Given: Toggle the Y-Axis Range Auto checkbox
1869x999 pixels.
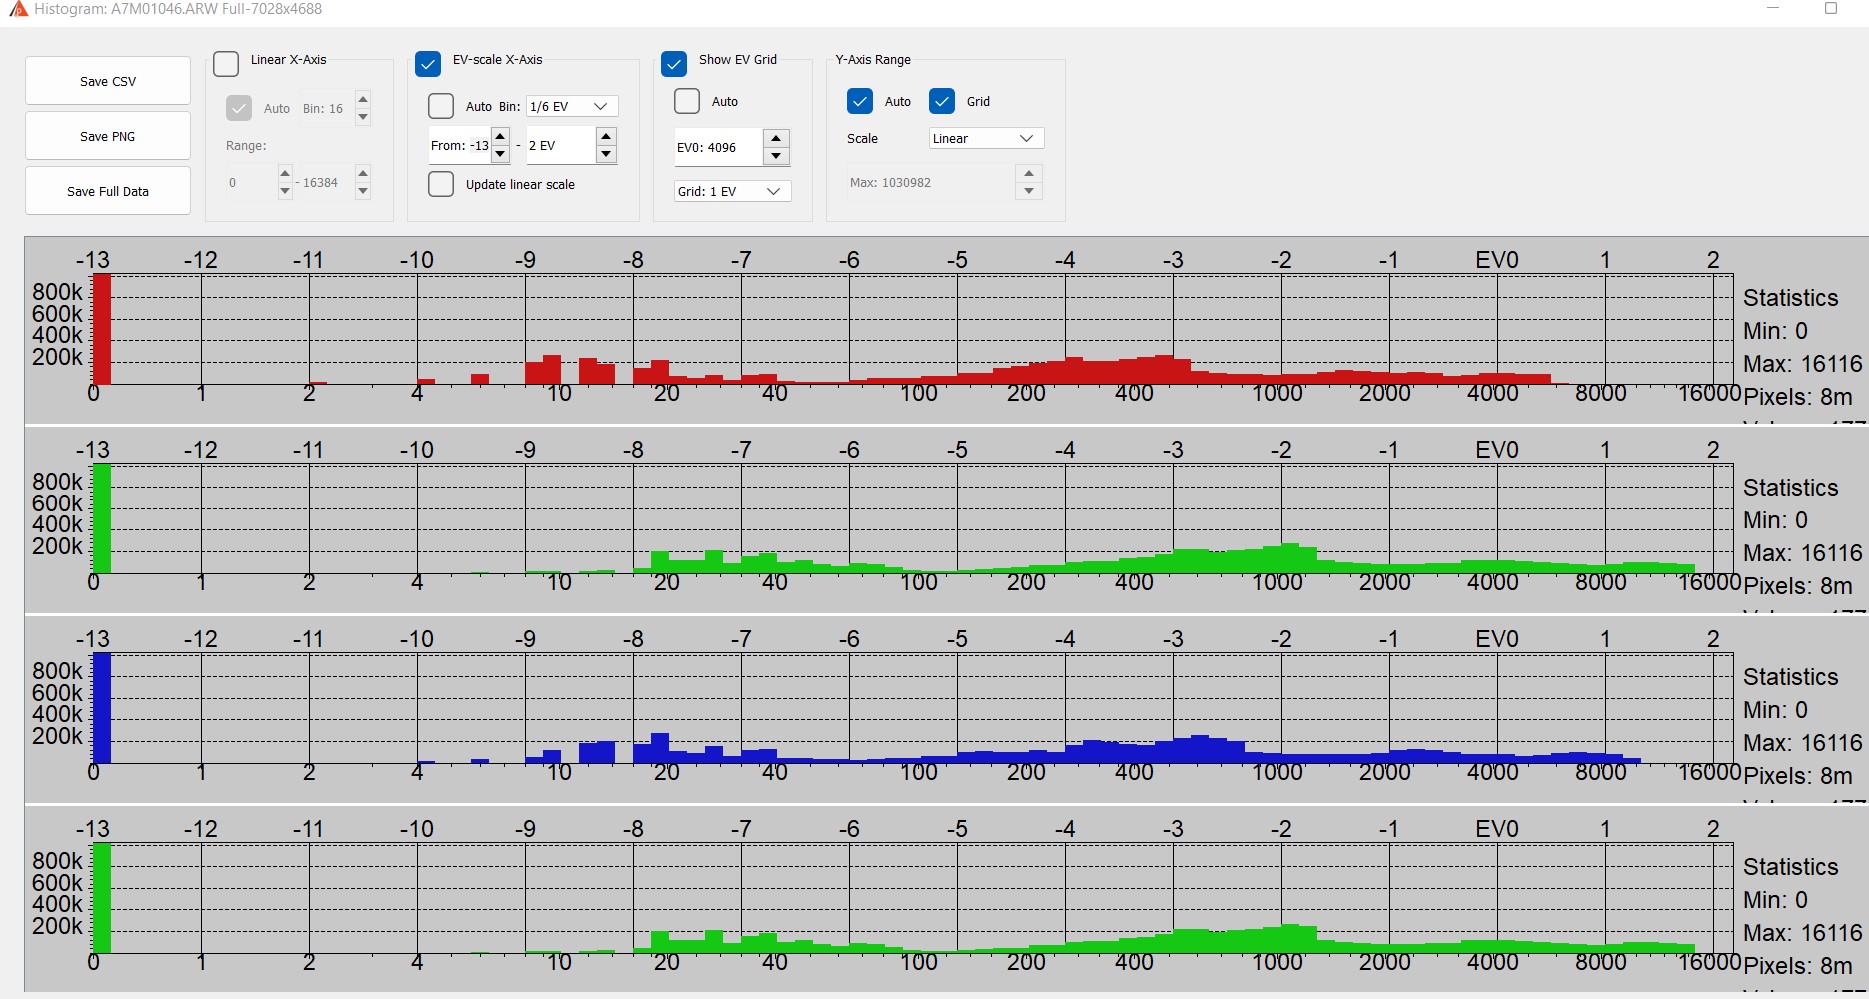Looking at the screenshot, I should [x=860, y=101].
